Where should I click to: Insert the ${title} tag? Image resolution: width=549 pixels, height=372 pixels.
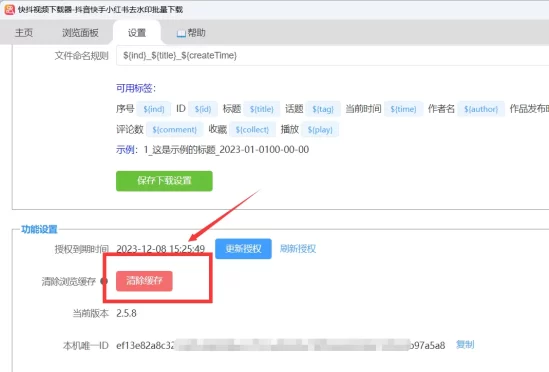262,109
